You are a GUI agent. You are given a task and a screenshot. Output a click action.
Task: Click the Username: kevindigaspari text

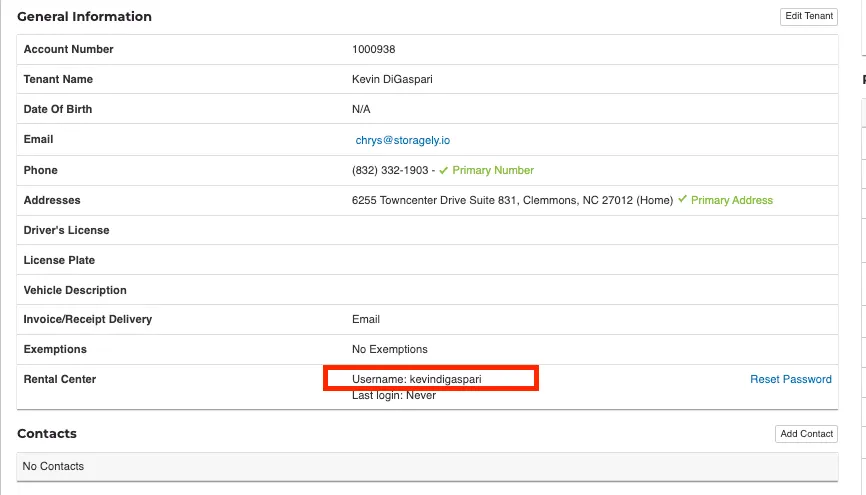417,379
